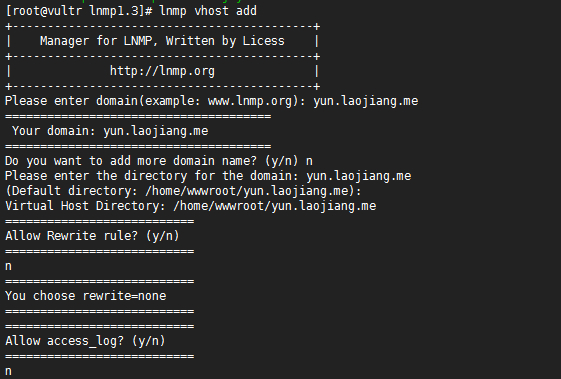Viewport: 561px width, 379px height.
Task: Click 'Allow Rewrite rule? (y/n)' prompt
Action: pyautogui.click(x=92, y=236)
